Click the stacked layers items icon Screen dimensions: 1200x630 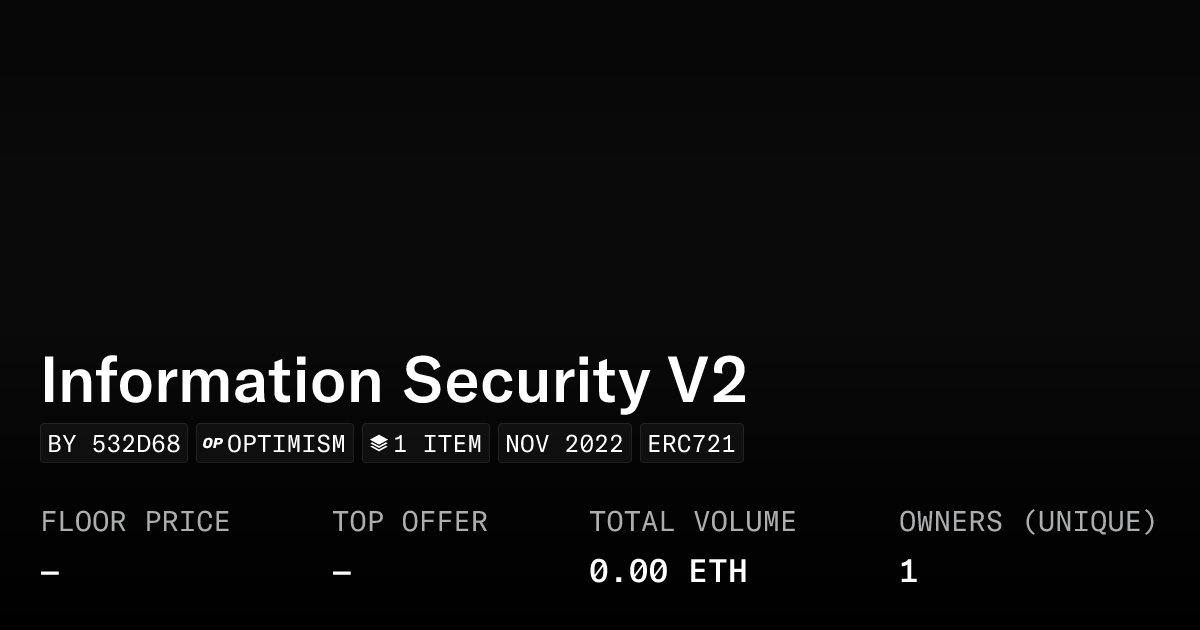tap(378, 443)
